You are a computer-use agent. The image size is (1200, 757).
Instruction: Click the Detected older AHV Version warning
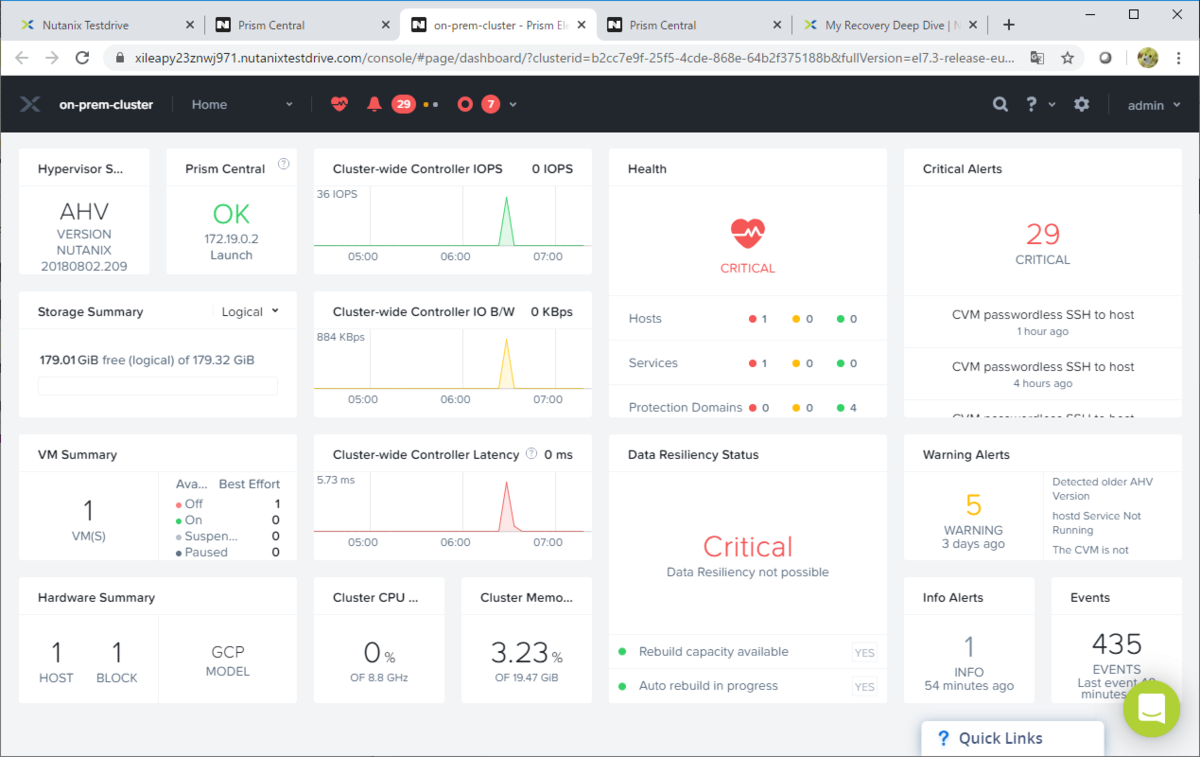point(1102,489)
